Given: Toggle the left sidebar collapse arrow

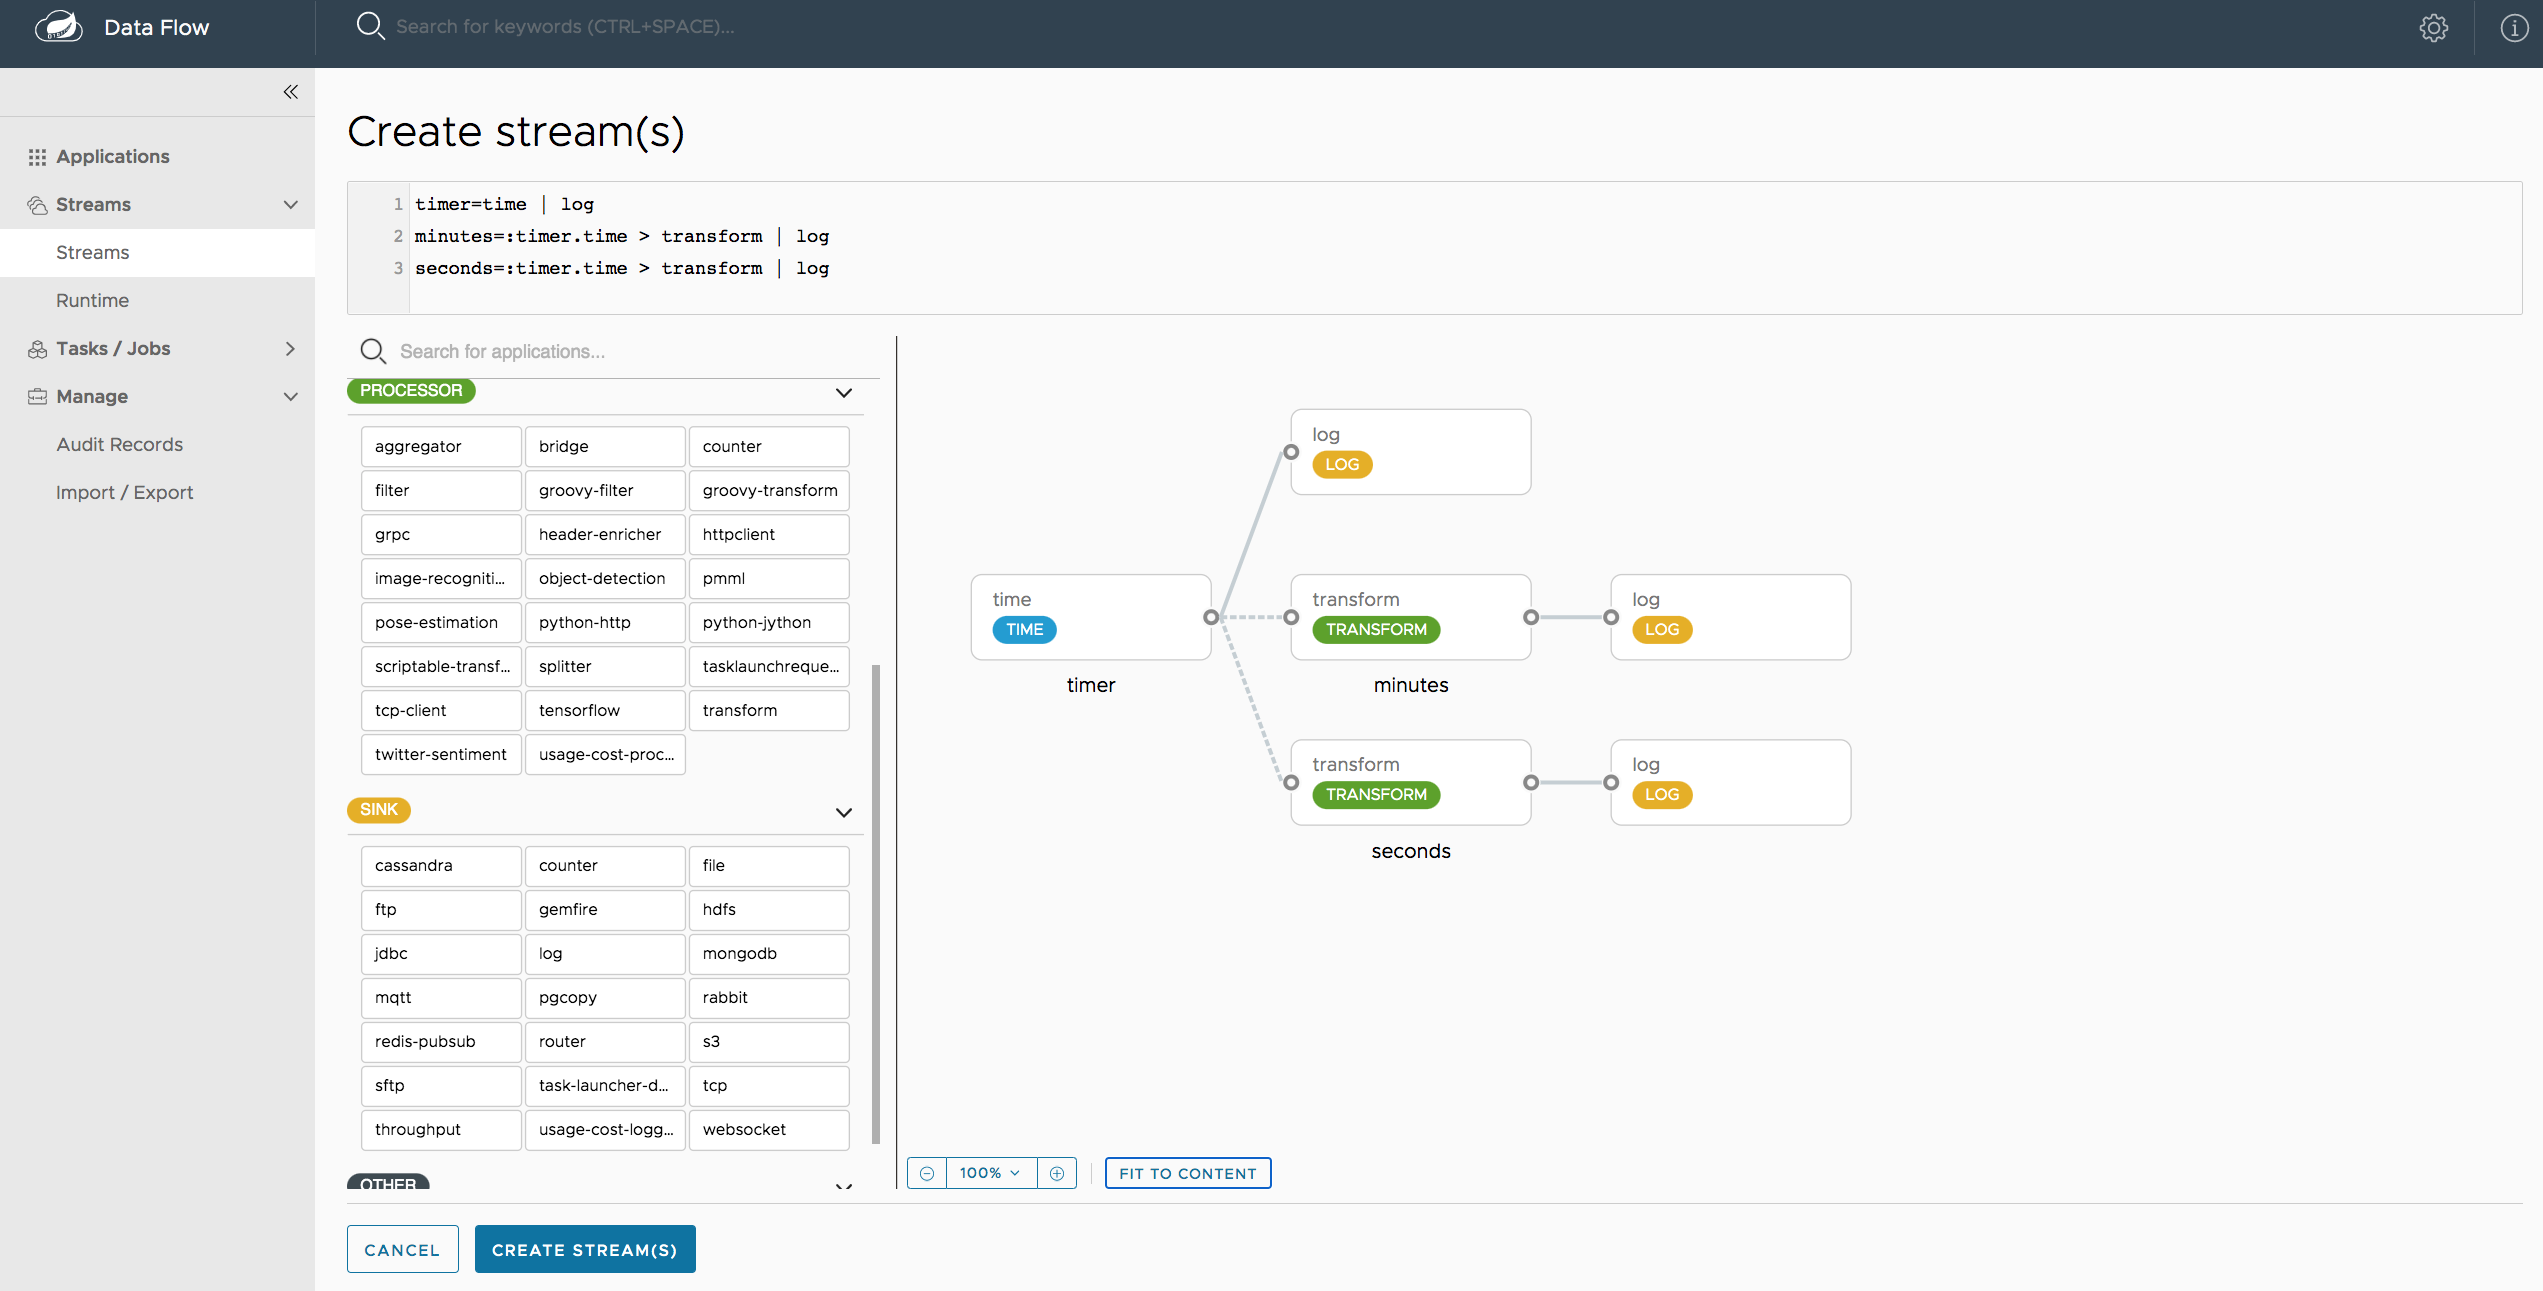Looking at the screenshot, I should click(x=290, y=92).
